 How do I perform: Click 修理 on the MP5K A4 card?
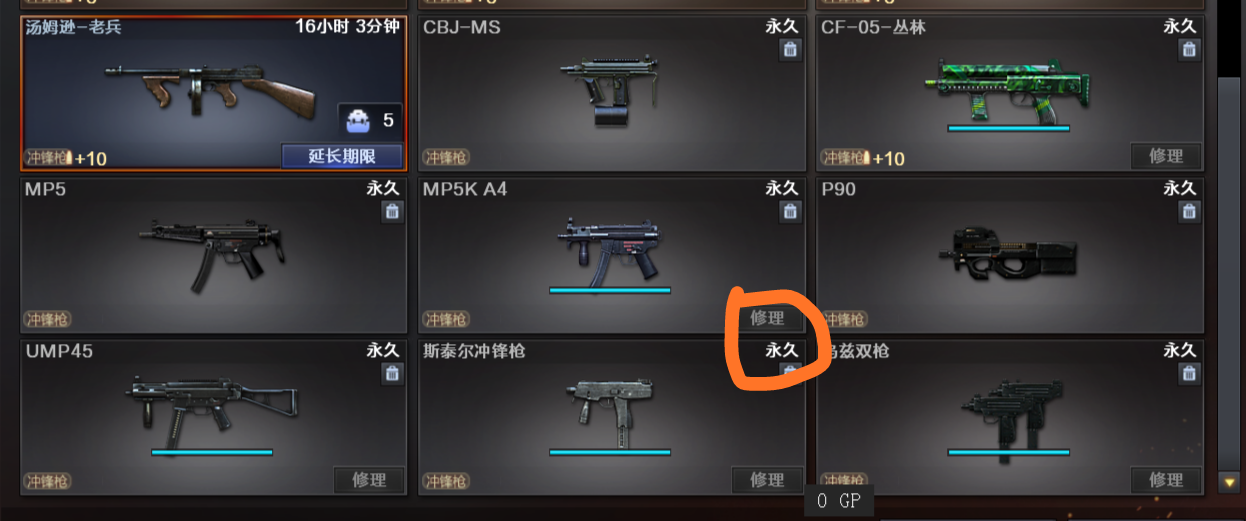coord(767,318)
